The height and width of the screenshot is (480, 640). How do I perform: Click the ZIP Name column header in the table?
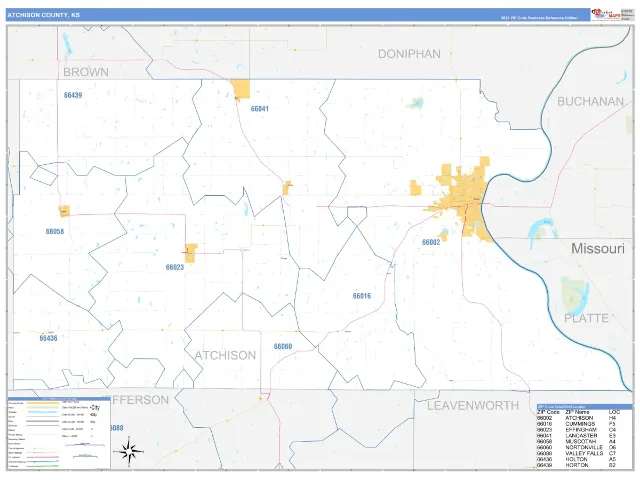577,412
